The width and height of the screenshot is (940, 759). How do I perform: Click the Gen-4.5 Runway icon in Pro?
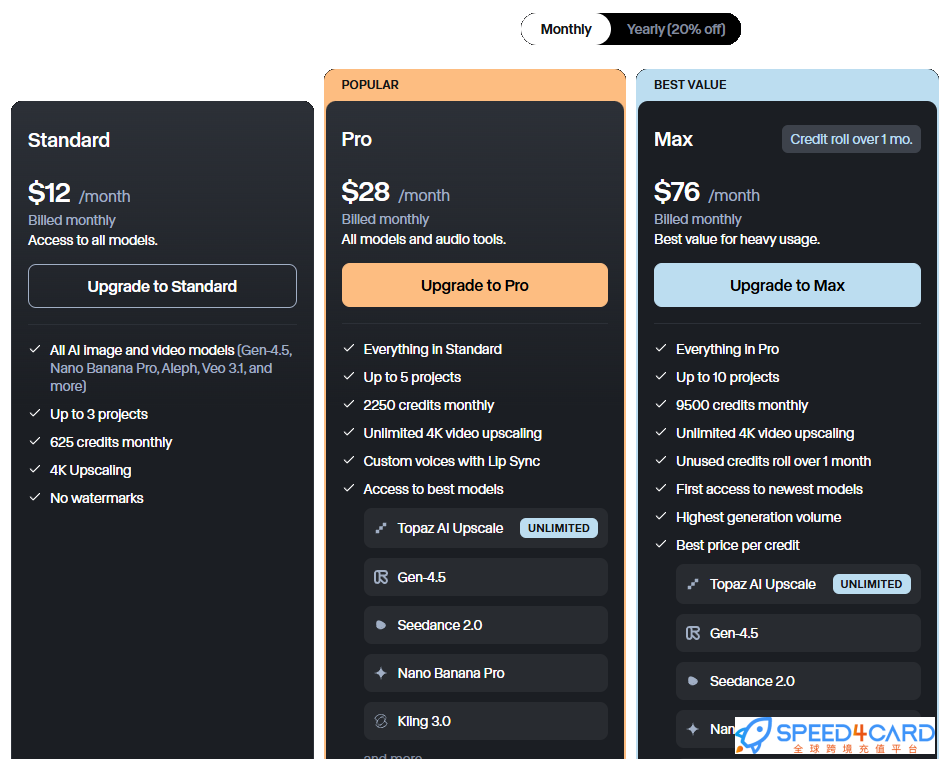[381, 577]
